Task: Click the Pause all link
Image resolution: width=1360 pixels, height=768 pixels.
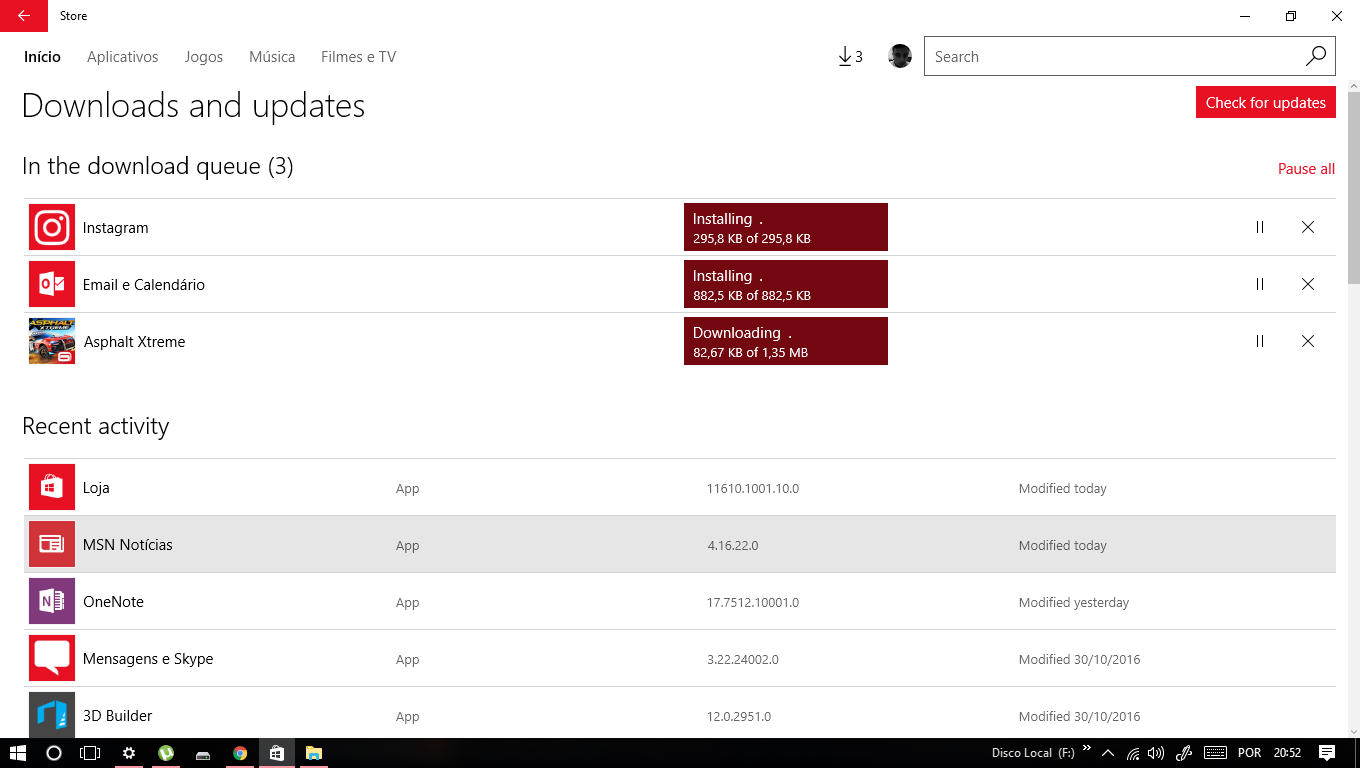Action: click(x=1306, y=169)
